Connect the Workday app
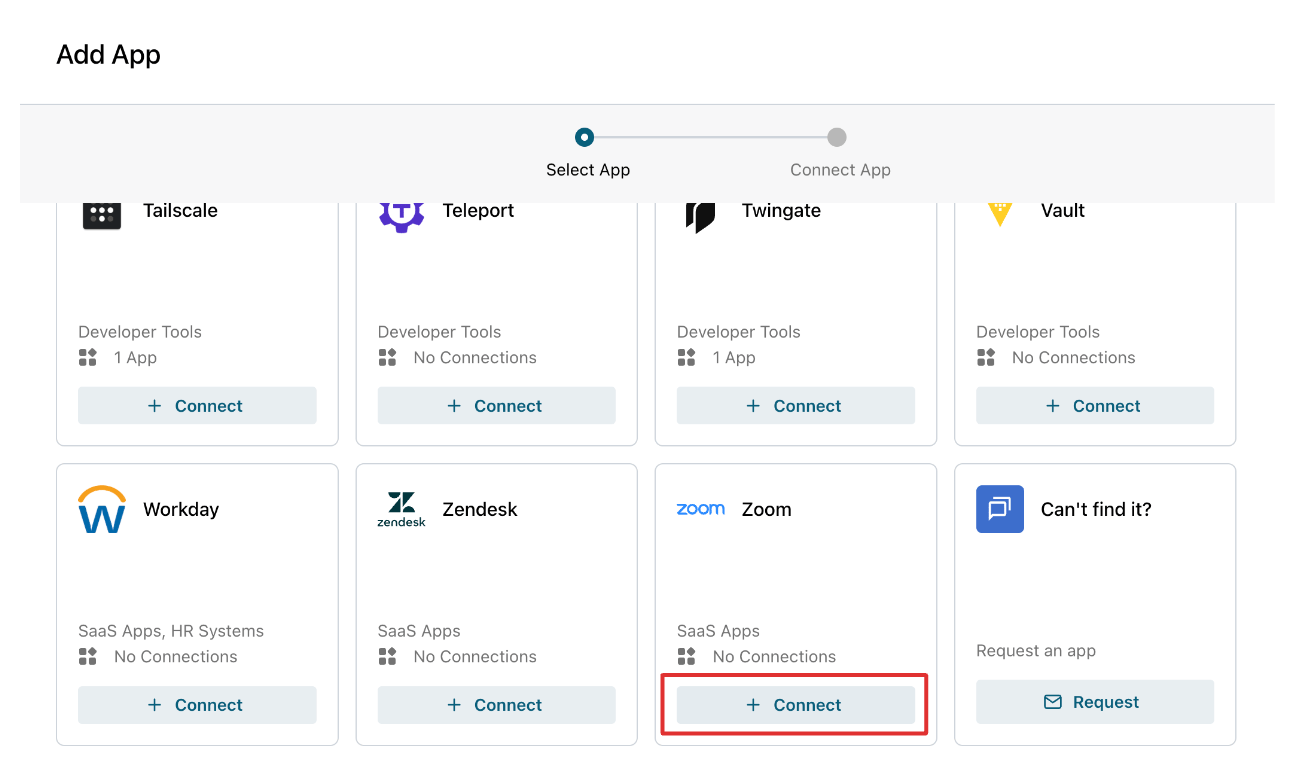1294x784 pixels. (x=197, y=705)
